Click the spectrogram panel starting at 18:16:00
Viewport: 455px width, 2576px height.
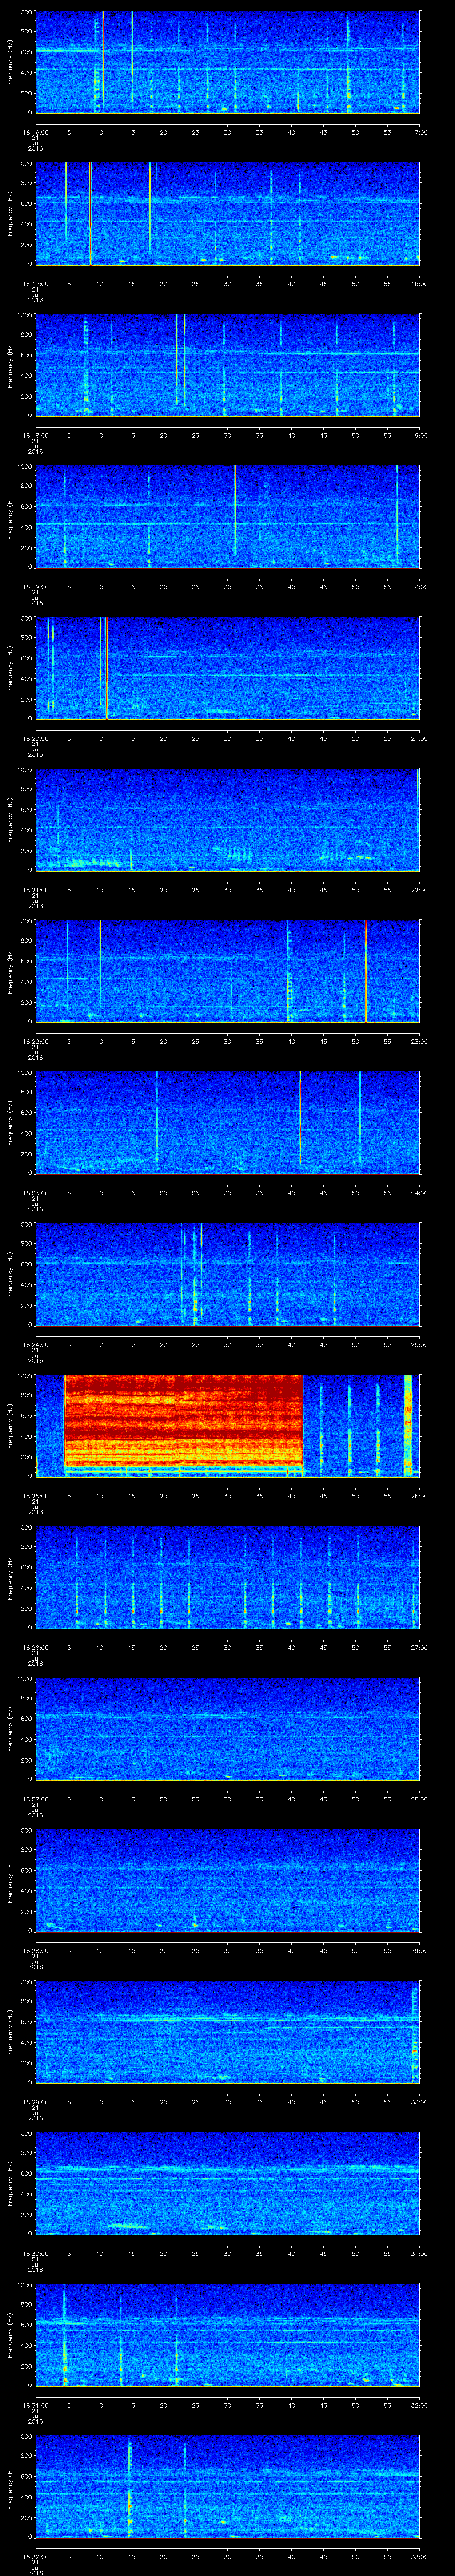coord(227,62)
